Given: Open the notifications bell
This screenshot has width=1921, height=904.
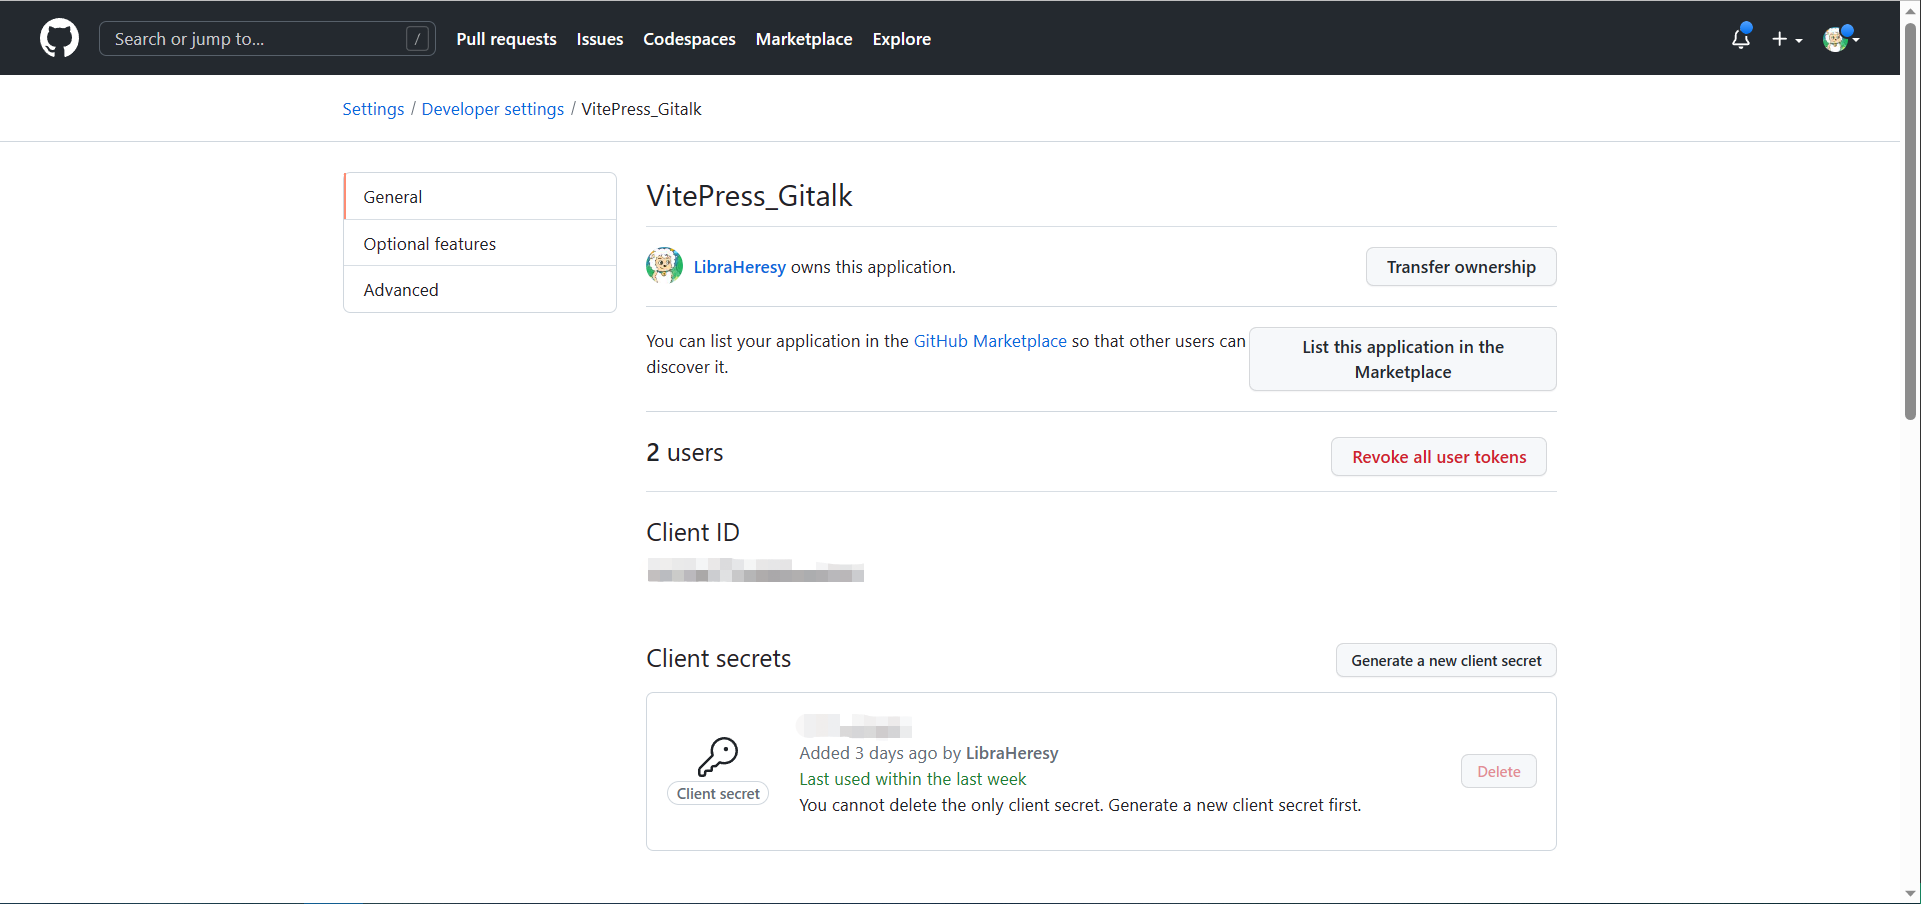Looking at the screenshot, I should [1741, 38].
